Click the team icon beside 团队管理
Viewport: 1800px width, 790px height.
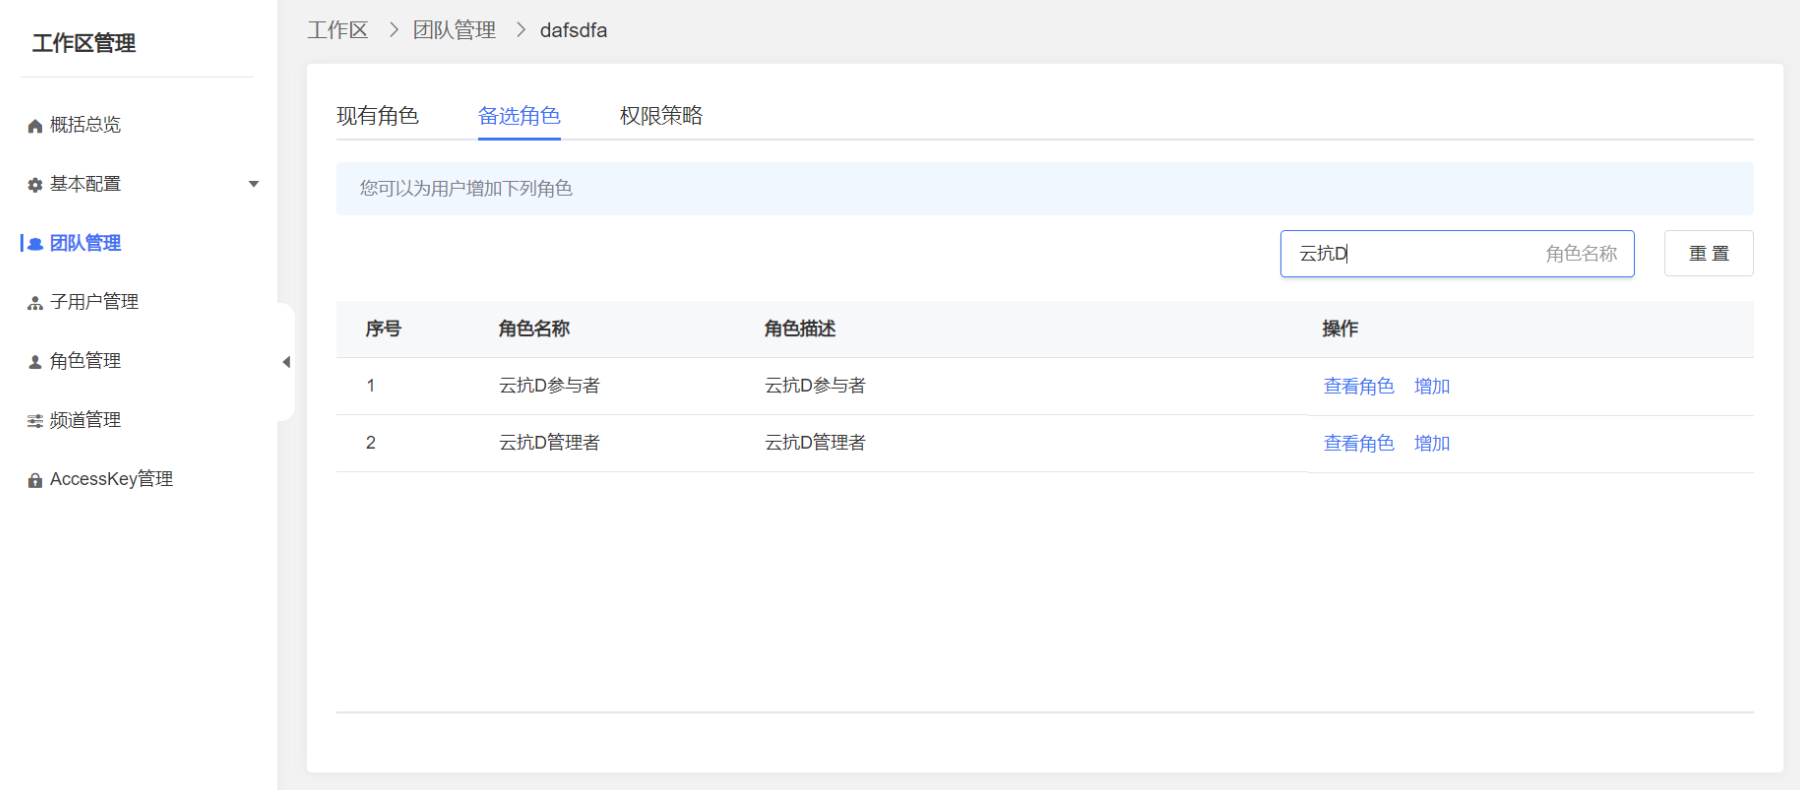click(x=35, y=244)
